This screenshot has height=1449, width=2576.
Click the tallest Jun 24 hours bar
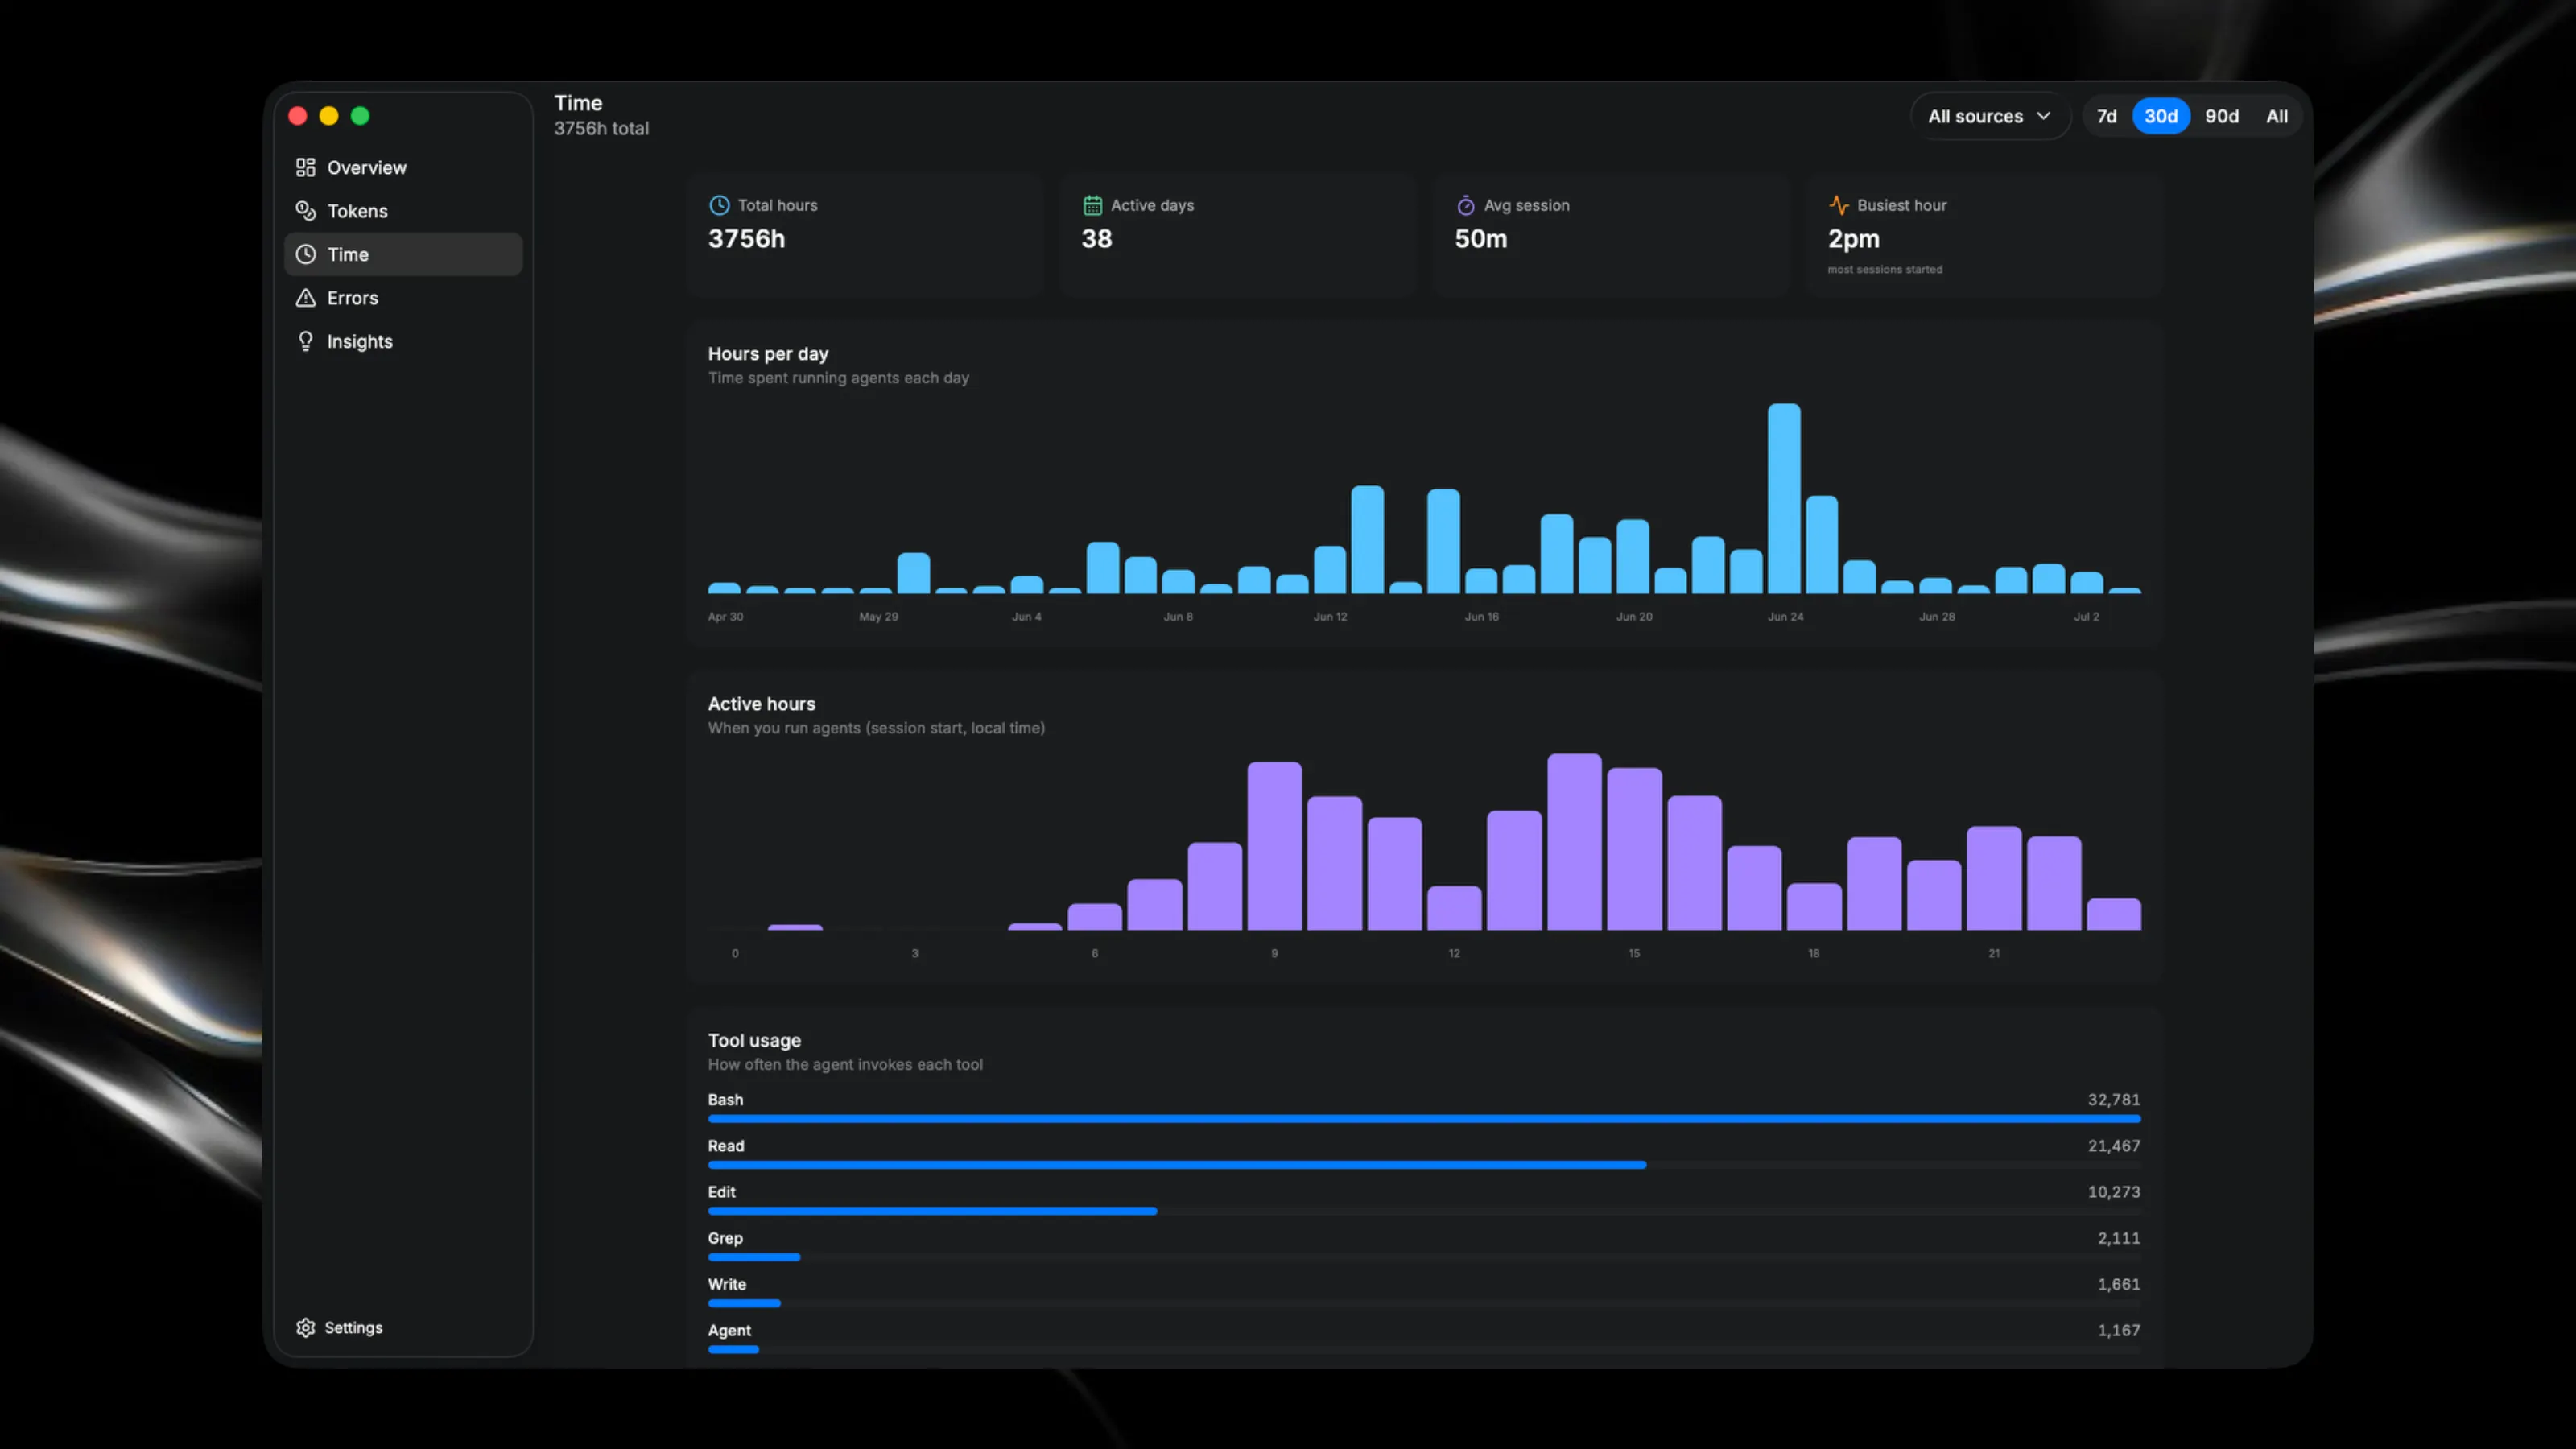[x=1784, y=498]
